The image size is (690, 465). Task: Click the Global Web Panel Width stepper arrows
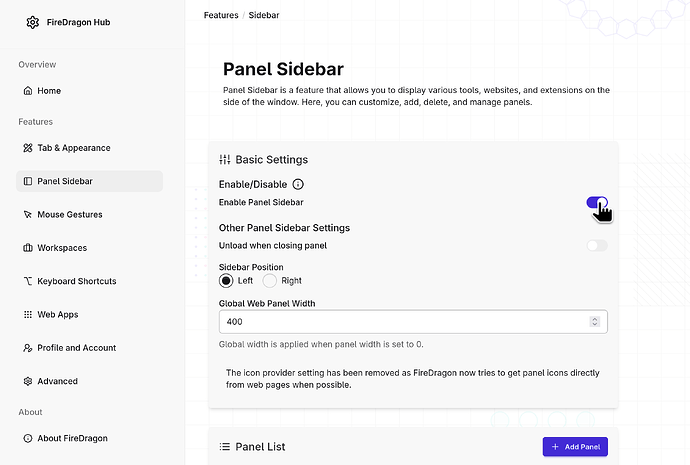[595, 322]
